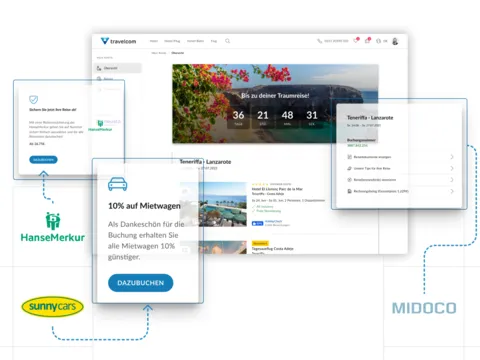
Task: Click the car icon above 10% auf Mietwagen
Action: pos(118,184)
